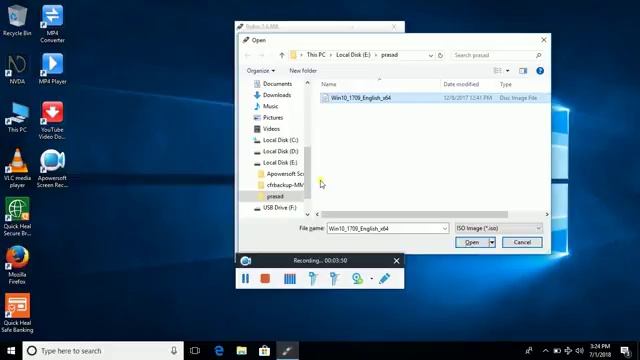Select Local Disk (E:) in the navigation pane
Viewport: 640px width, 360px height.
pos(280,162)
